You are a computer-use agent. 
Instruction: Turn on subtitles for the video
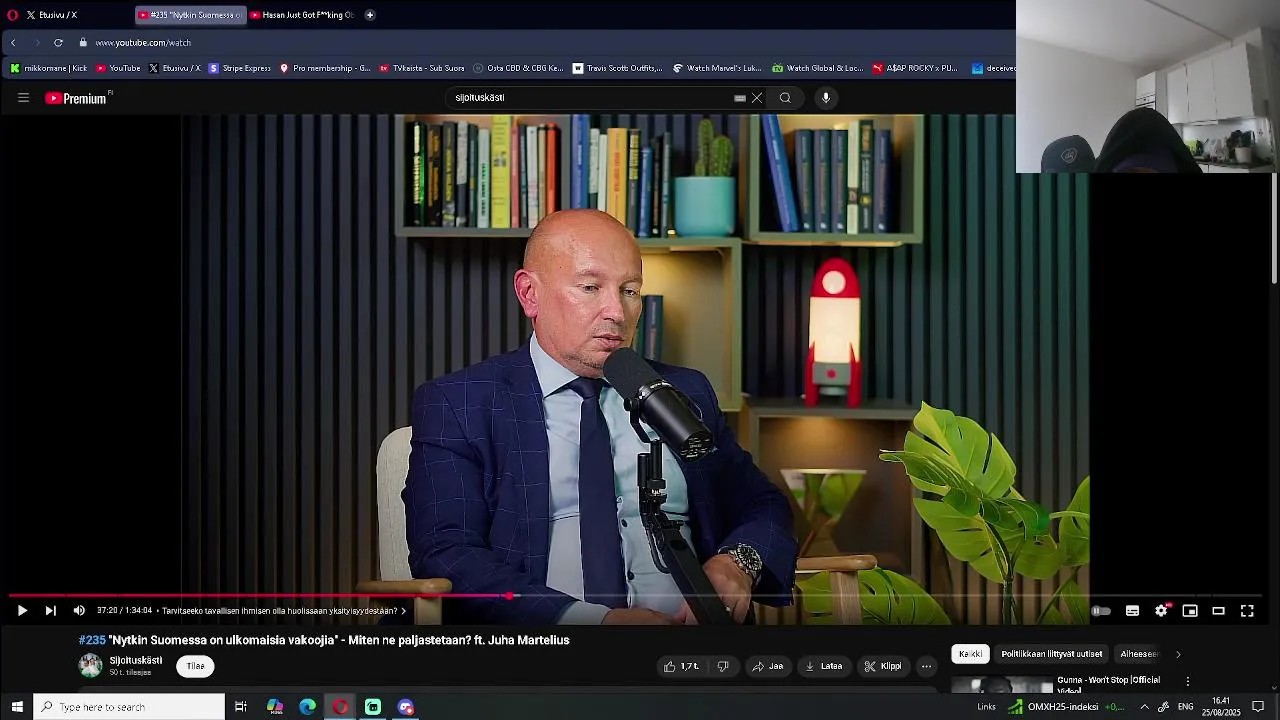pos(1132,611)
